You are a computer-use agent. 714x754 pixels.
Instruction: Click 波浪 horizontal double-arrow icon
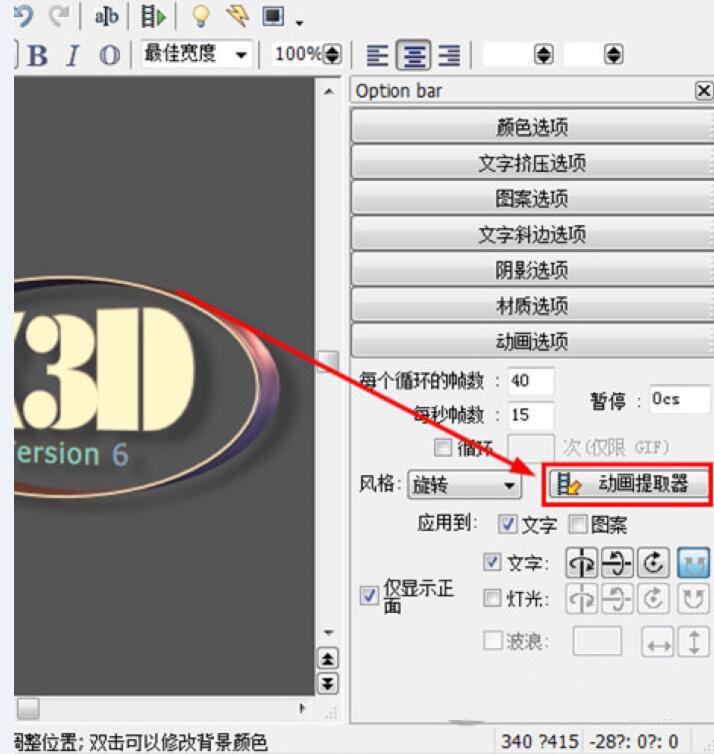click(x=658, y=642)
